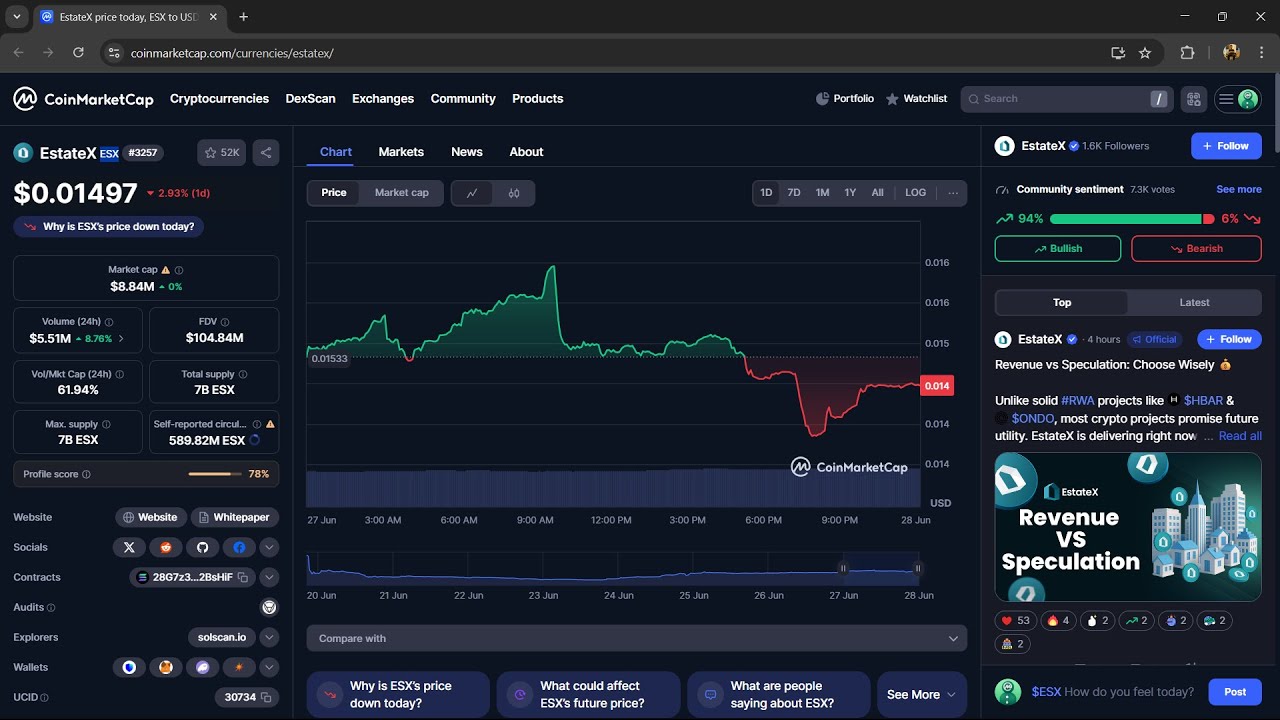Viewport: 1280px width, 720px height.
Task: Open the GitHub social link
Action: (202, 547)
